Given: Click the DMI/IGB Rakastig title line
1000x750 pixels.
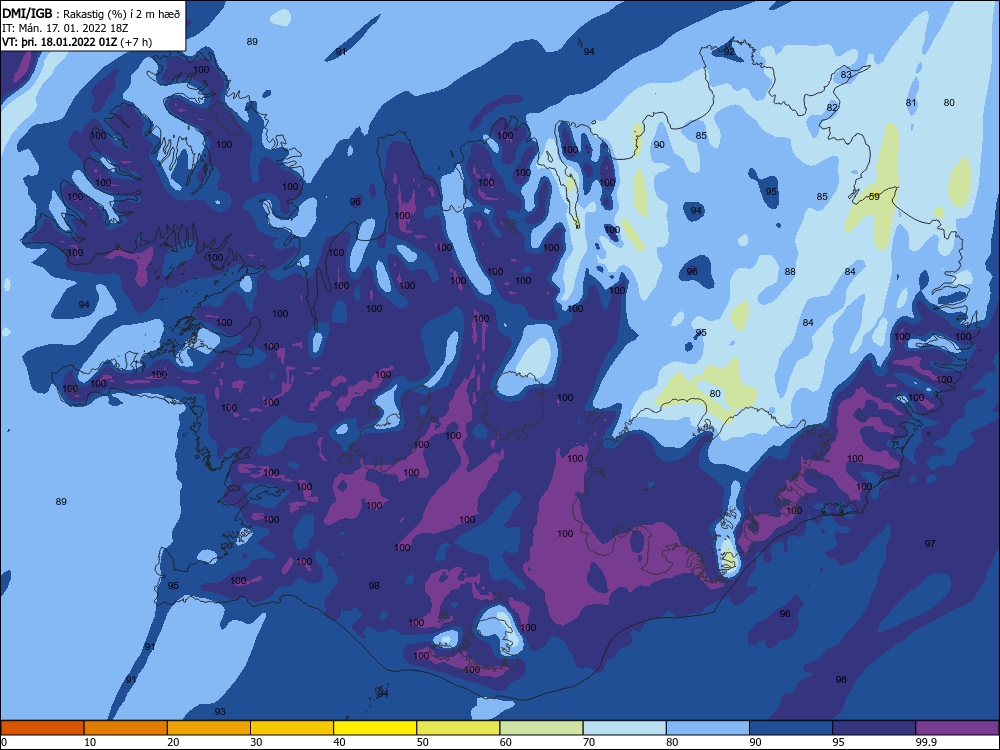Looking at the screenshot, I should coord(91,13).
